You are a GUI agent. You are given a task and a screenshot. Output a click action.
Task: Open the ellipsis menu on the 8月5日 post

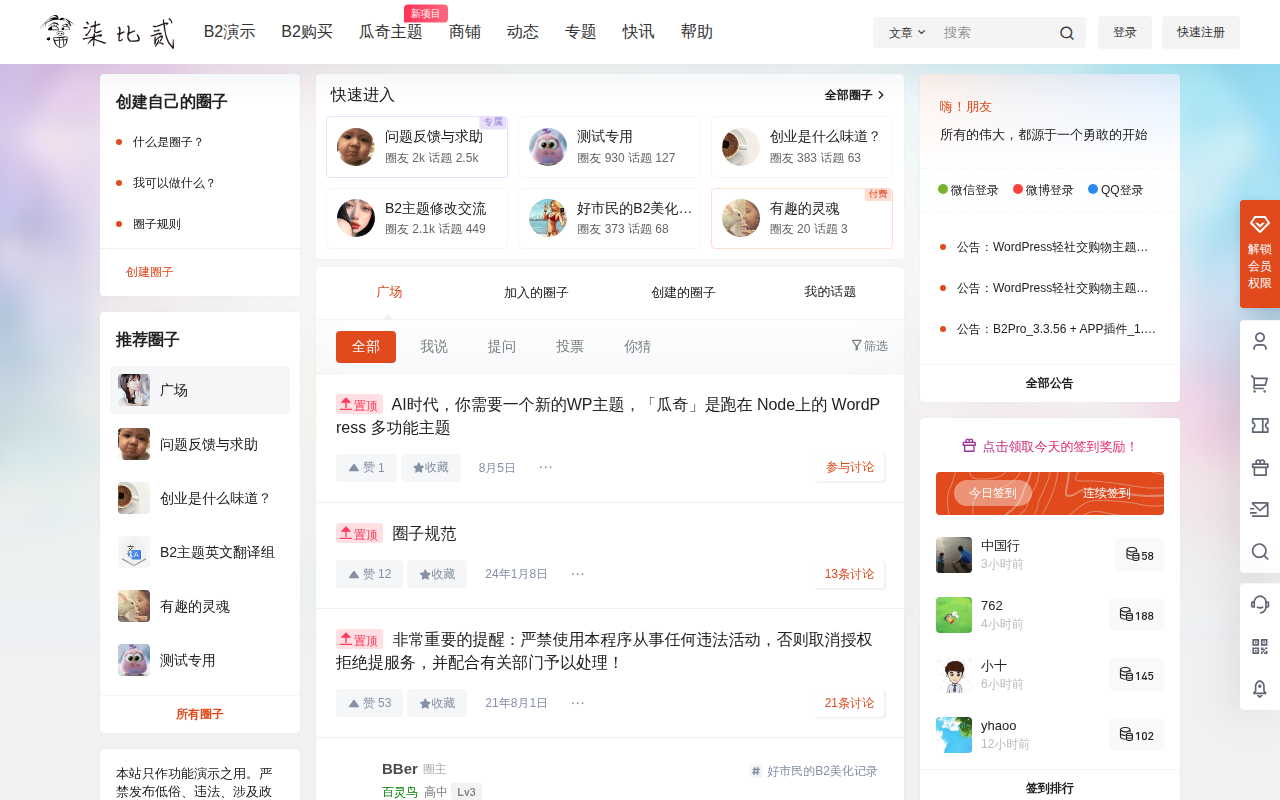coord(545,467)
